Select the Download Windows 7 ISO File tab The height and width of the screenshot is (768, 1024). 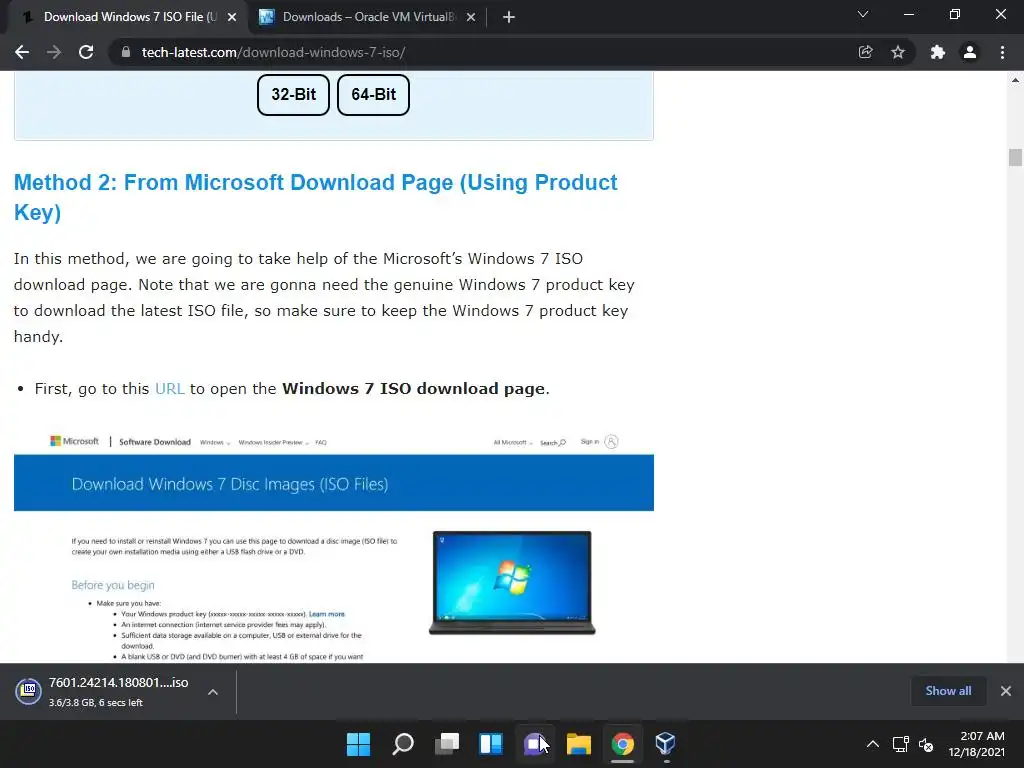129,17
